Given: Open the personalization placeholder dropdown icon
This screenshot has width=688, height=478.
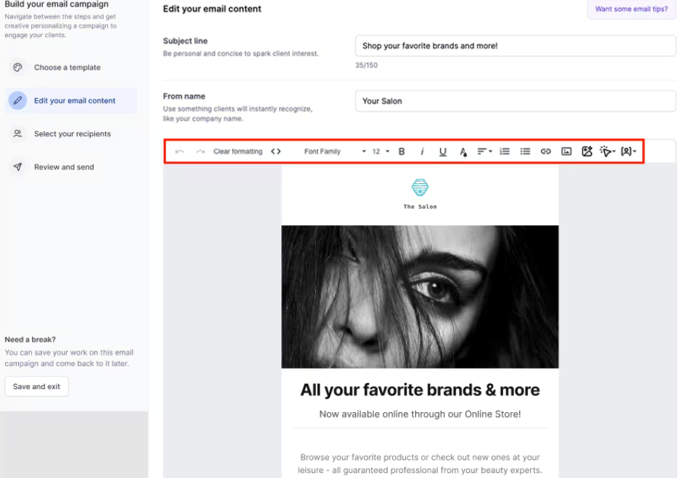Looking at the screenshot, I should 628,151.
